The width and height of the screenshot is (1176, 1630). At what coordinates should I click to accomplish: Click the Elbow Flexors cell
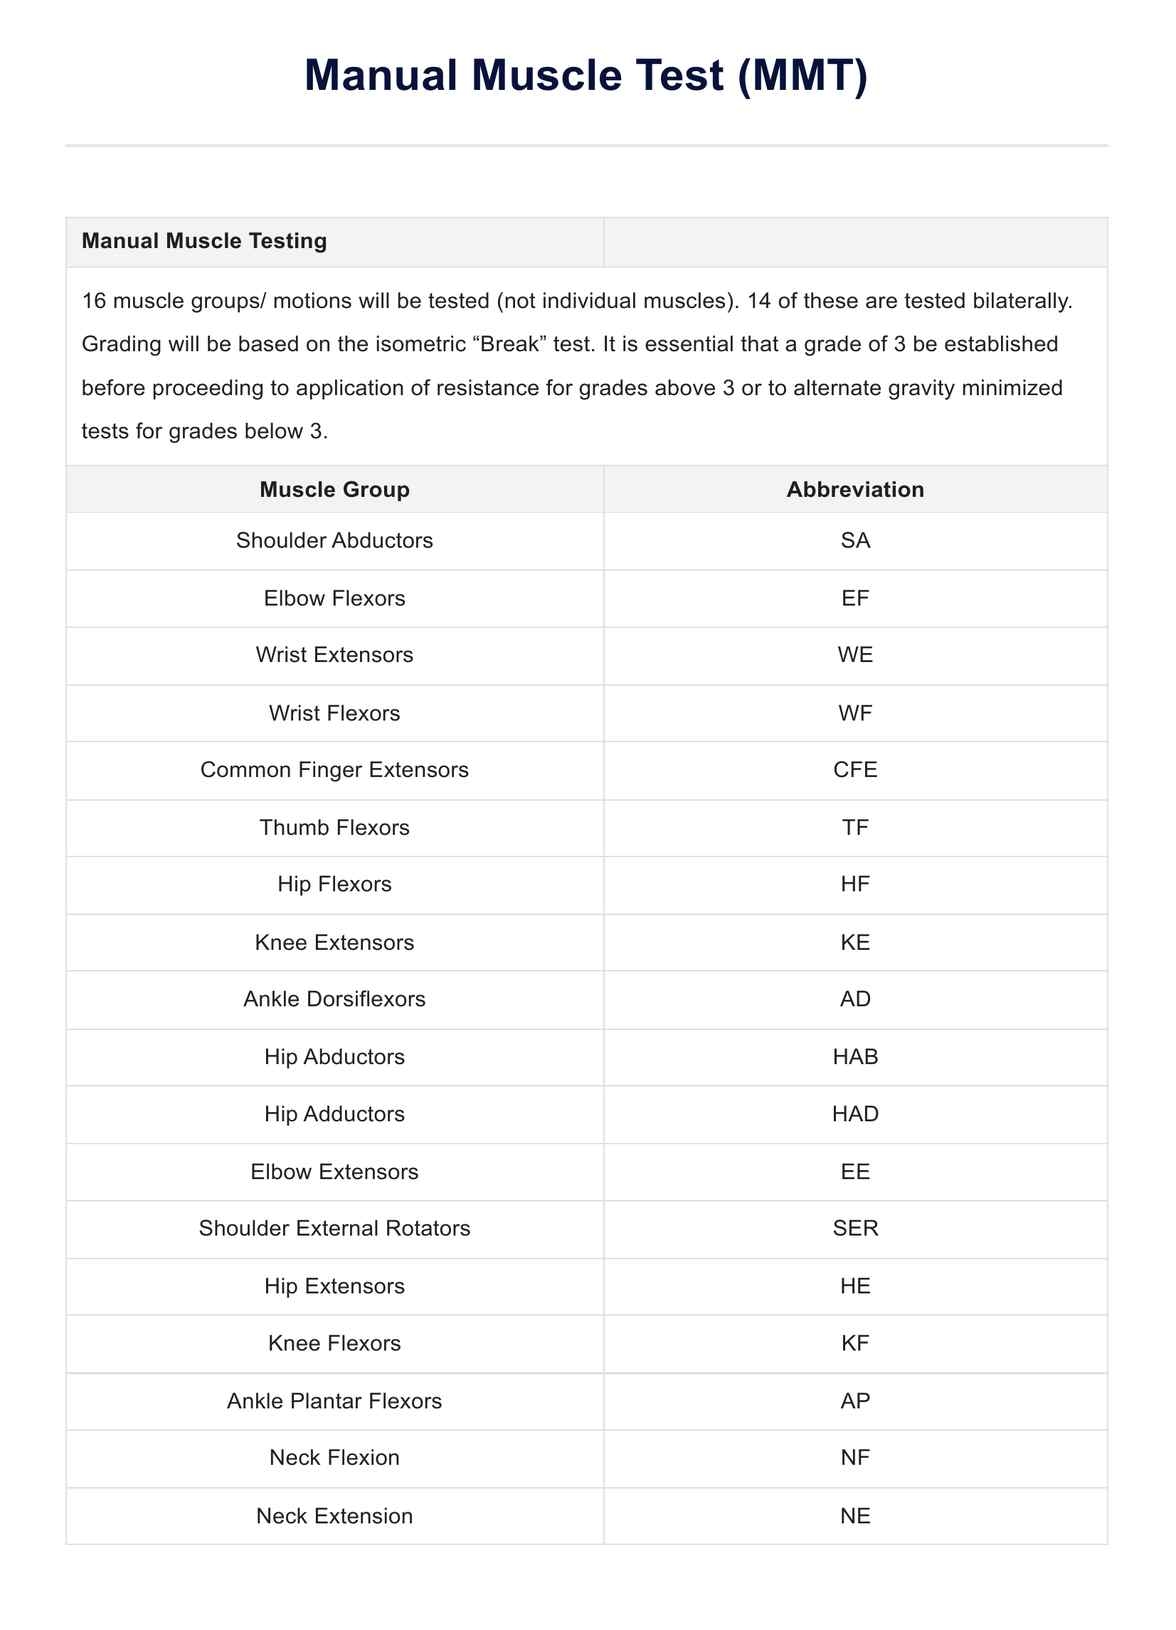(334, 598)
